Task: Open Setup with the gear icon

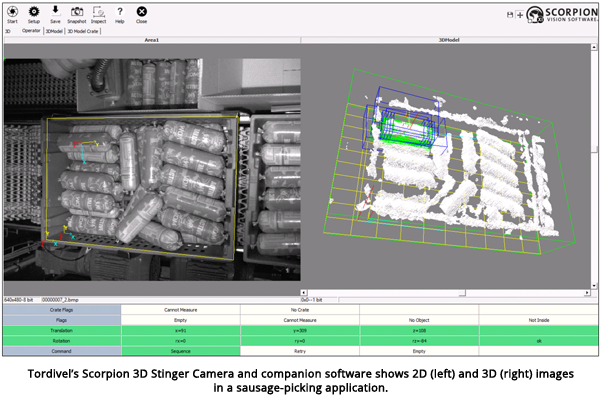Action: coord(34,12)
